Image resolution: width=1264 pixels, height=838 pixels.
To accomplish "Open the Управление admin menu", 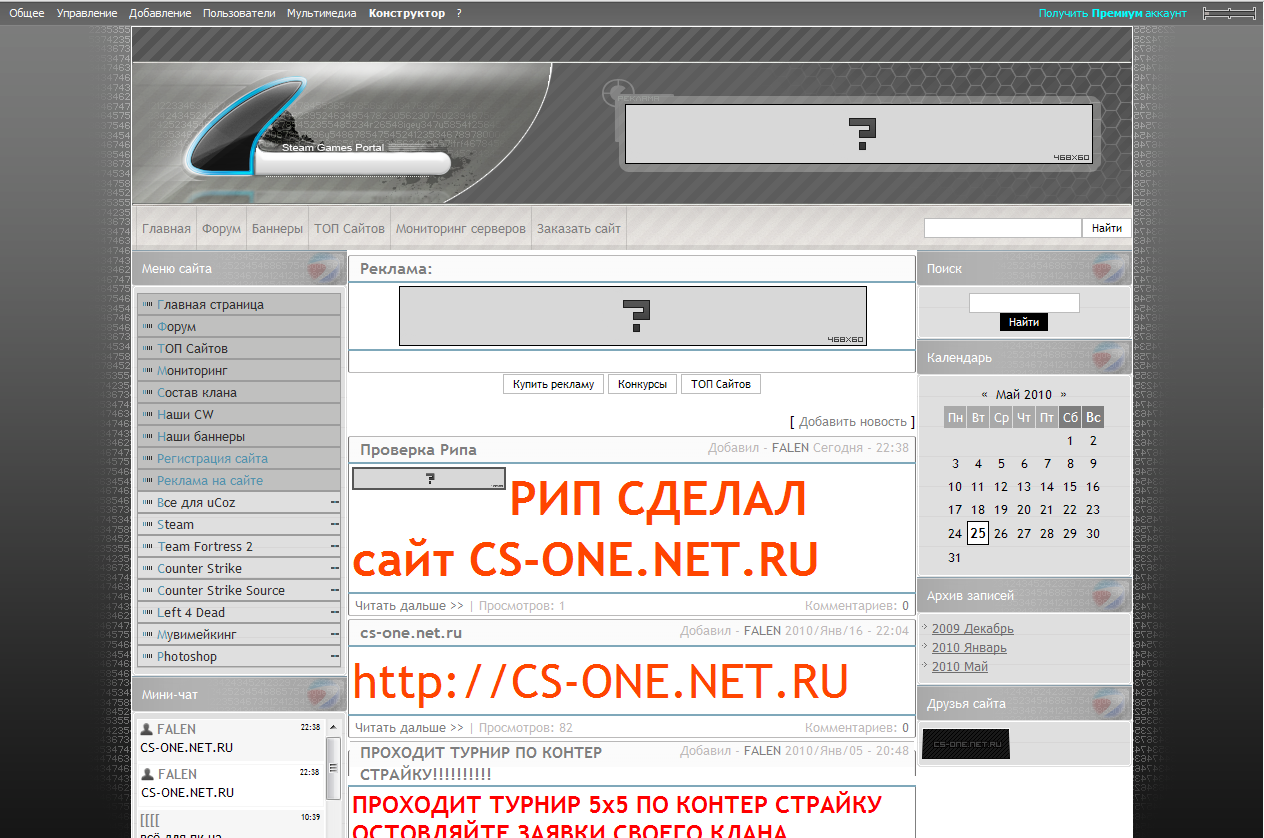I will coord(87,13).
